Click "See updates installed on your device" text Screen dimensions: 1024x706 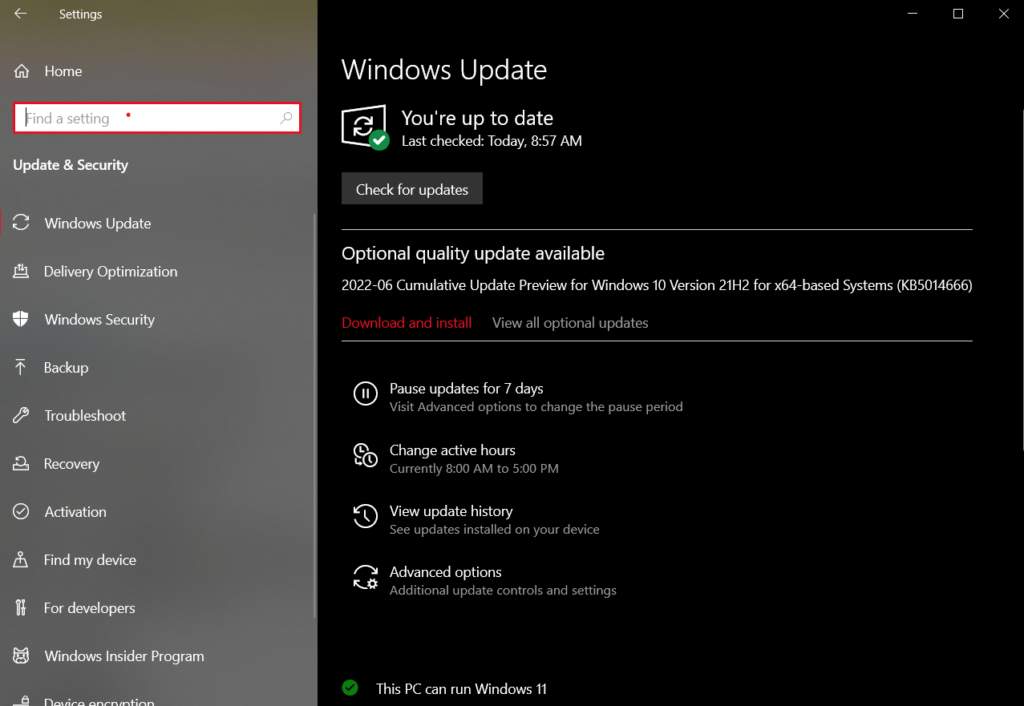494,530
